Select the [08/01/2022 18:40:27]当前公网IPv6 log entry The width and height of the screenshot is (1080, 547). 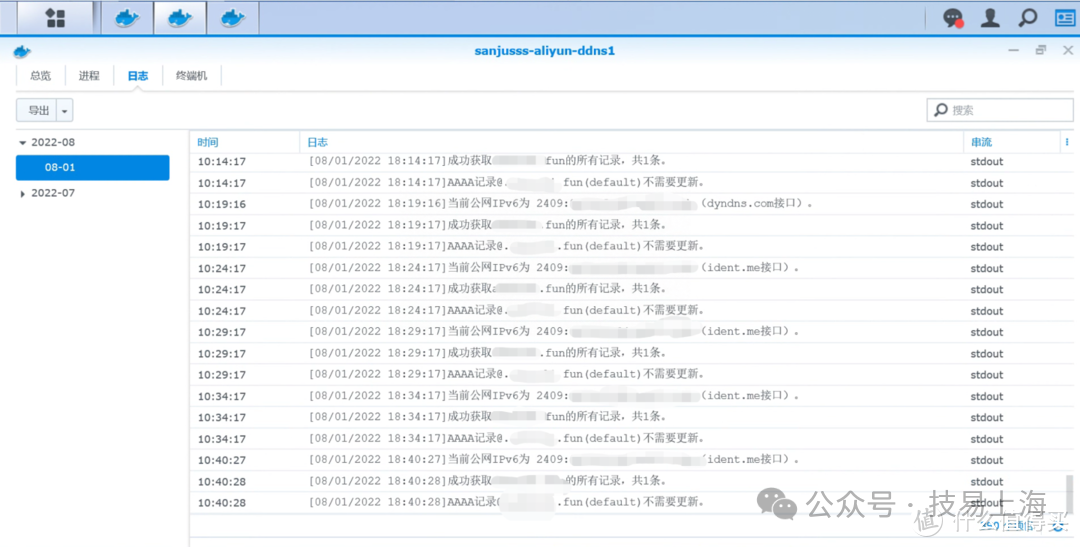click(554, 460)
